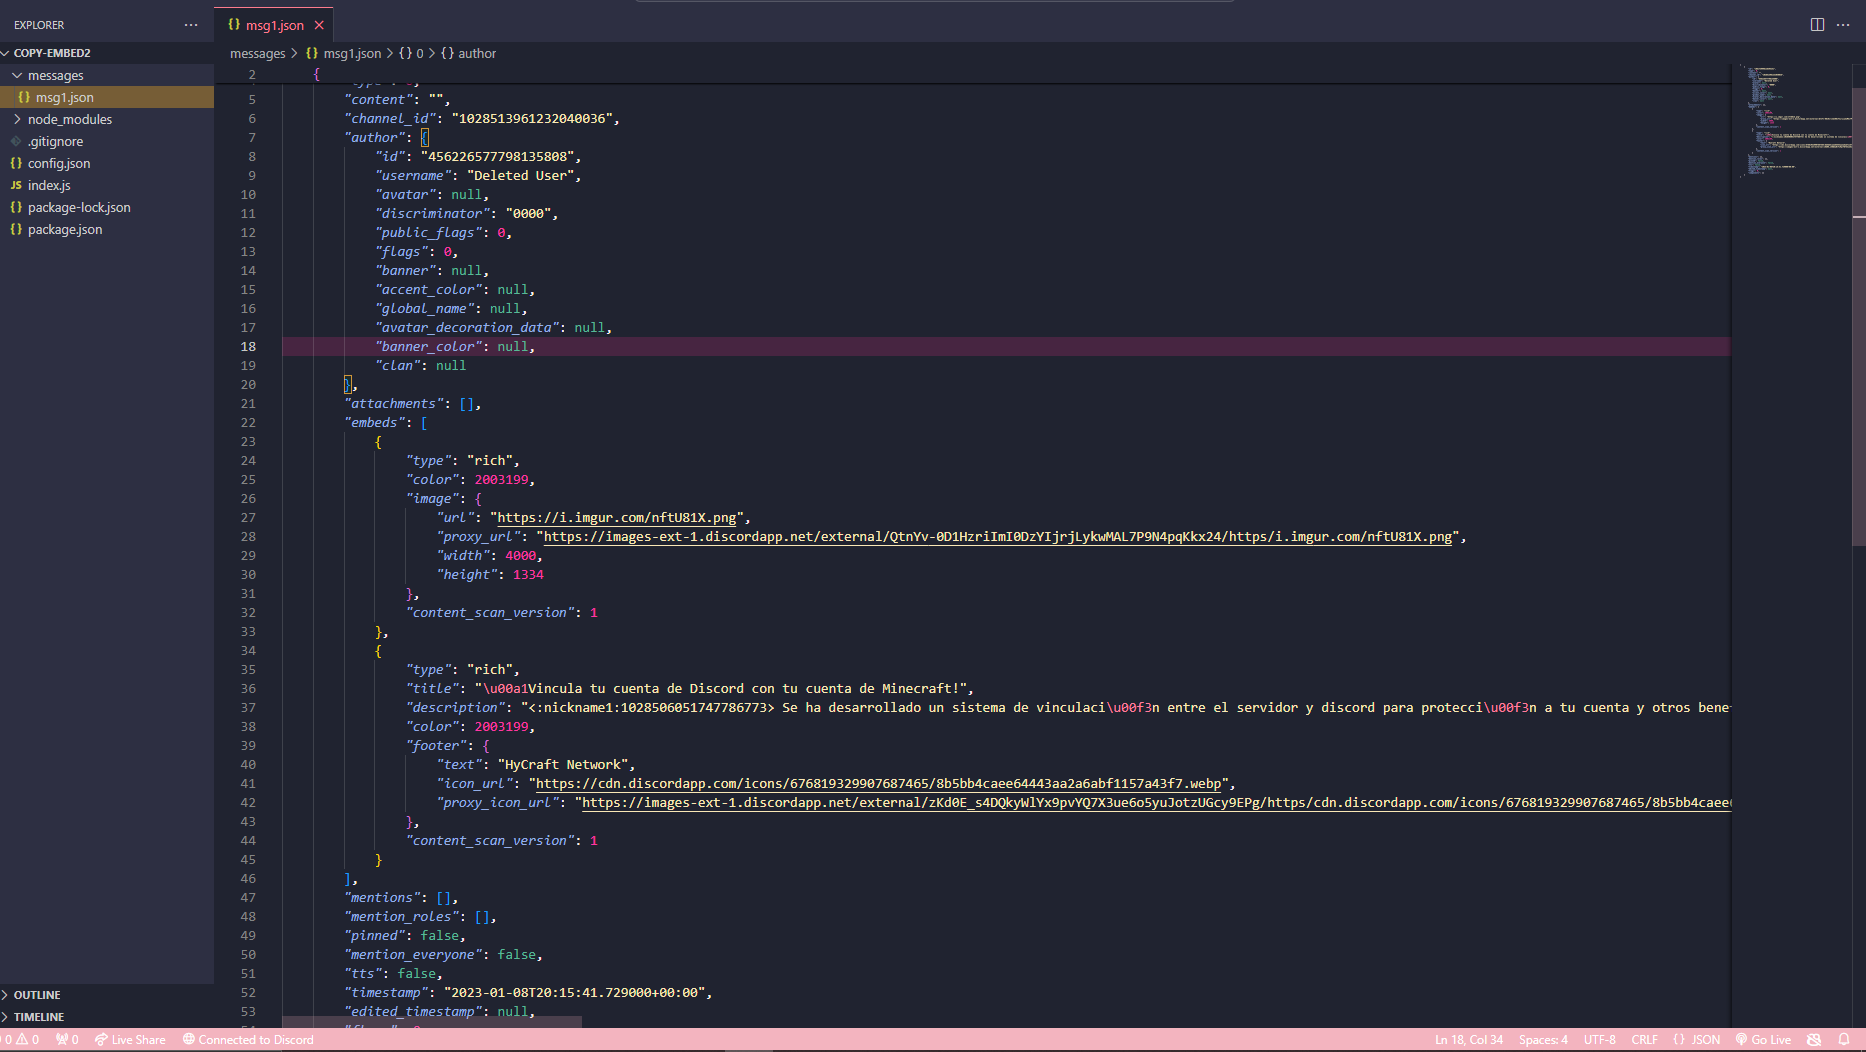Screen dimensions: 1866x1052
Task: Change end of line sequence CRLF
Action: [1644, 1040]
